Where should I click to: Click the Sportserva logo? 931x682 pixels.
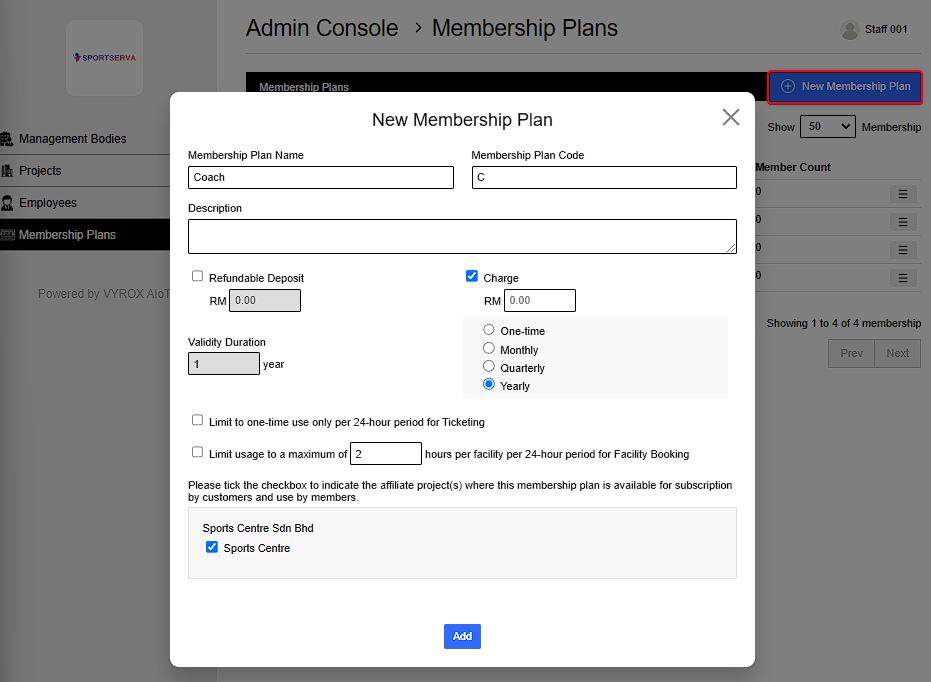click(104, 57)
